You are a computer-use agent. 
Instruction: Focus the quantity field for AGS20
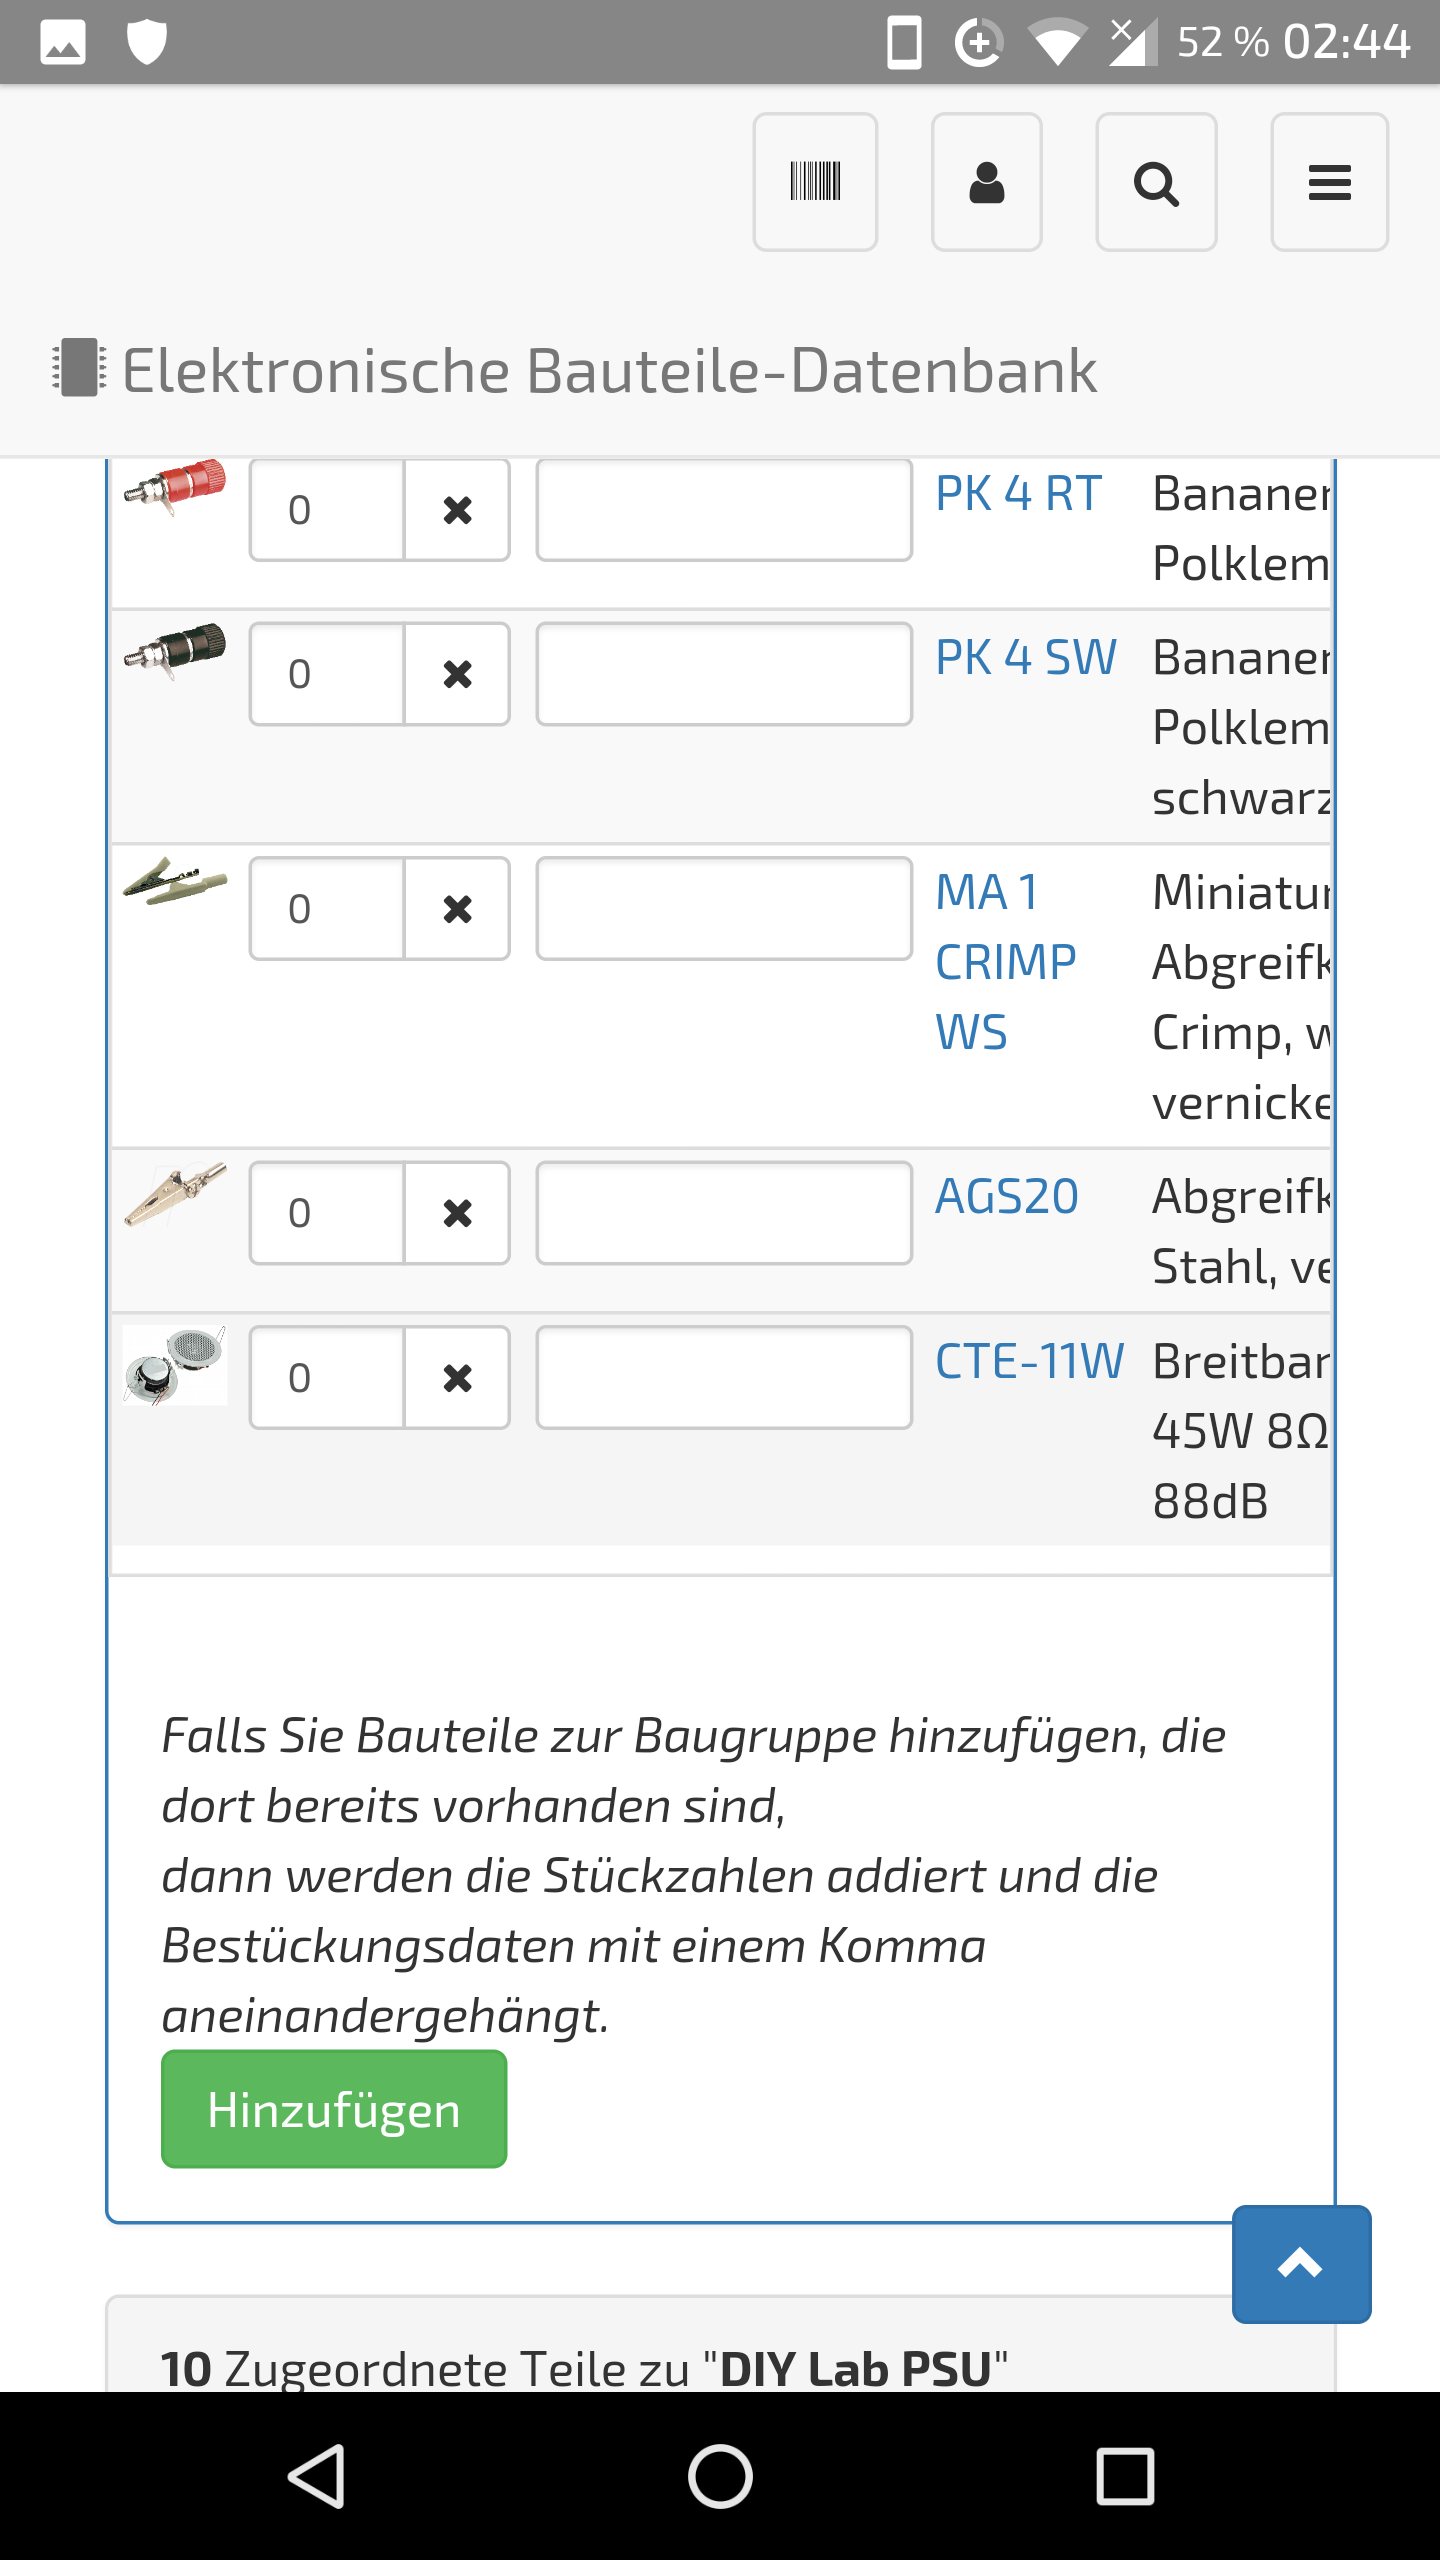click(x=327, y=1213)
